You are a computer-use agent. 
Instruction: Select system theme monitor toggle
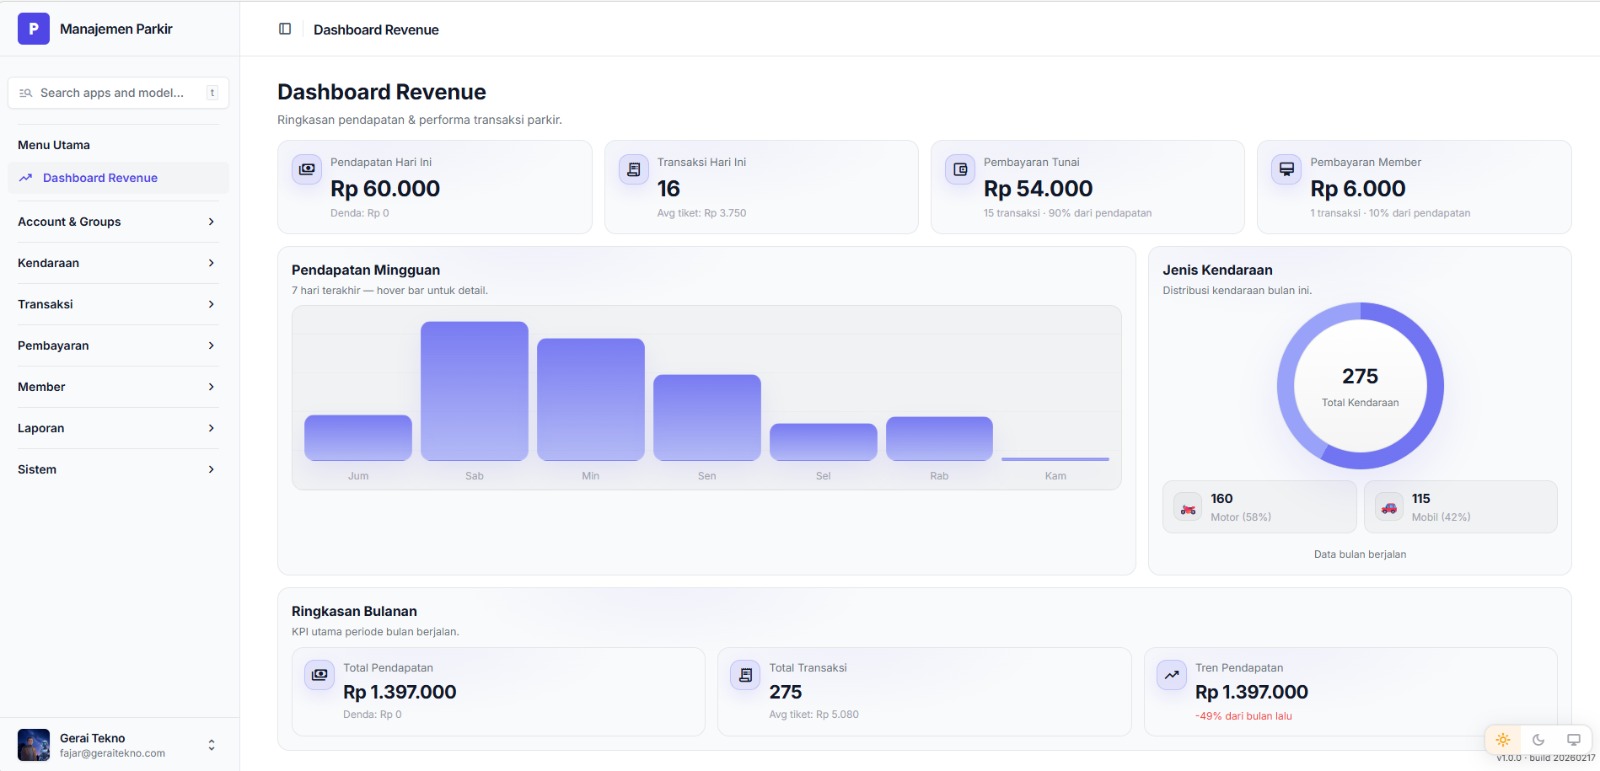[x=1573, y=740]
